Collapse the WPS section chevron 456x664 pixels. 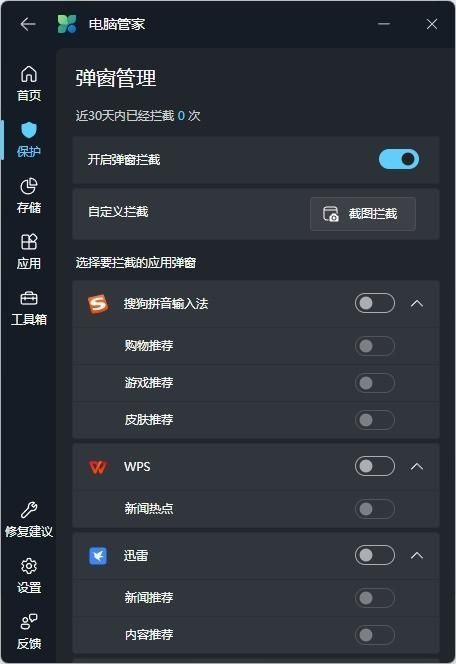417,466
